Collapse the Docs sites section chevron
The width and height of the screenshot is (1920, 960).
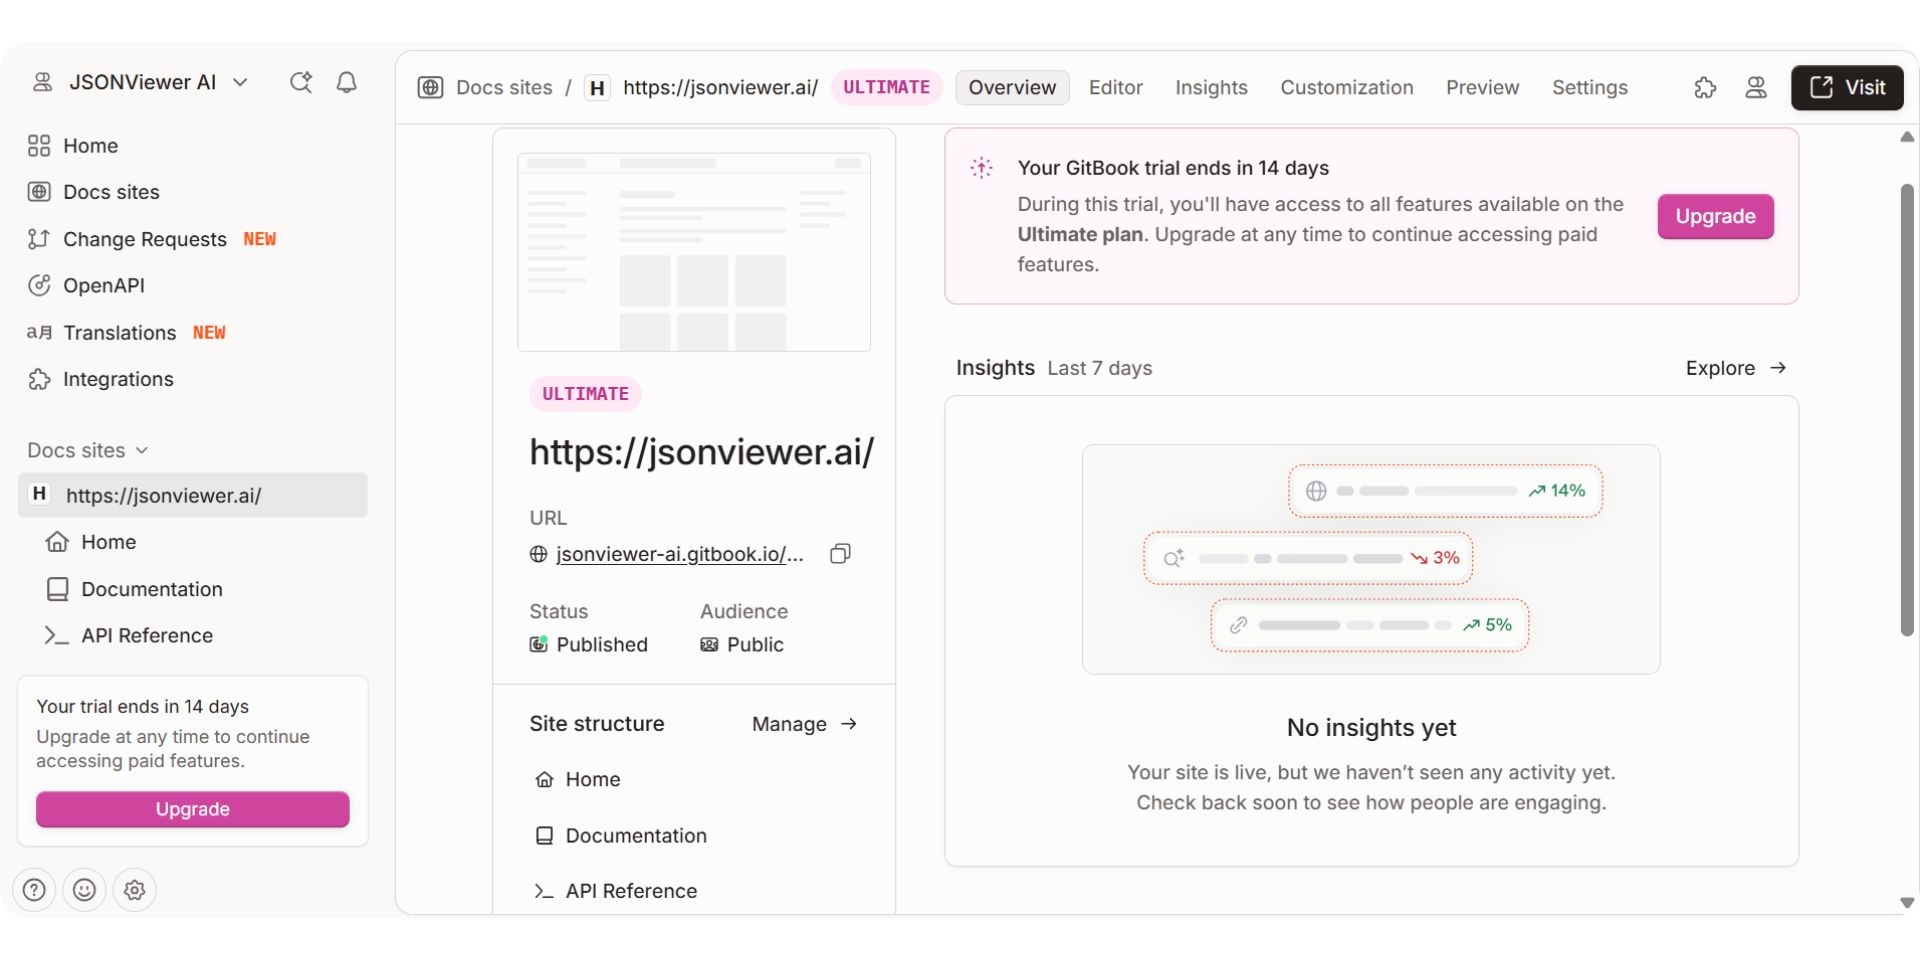(x=143, y=450)
